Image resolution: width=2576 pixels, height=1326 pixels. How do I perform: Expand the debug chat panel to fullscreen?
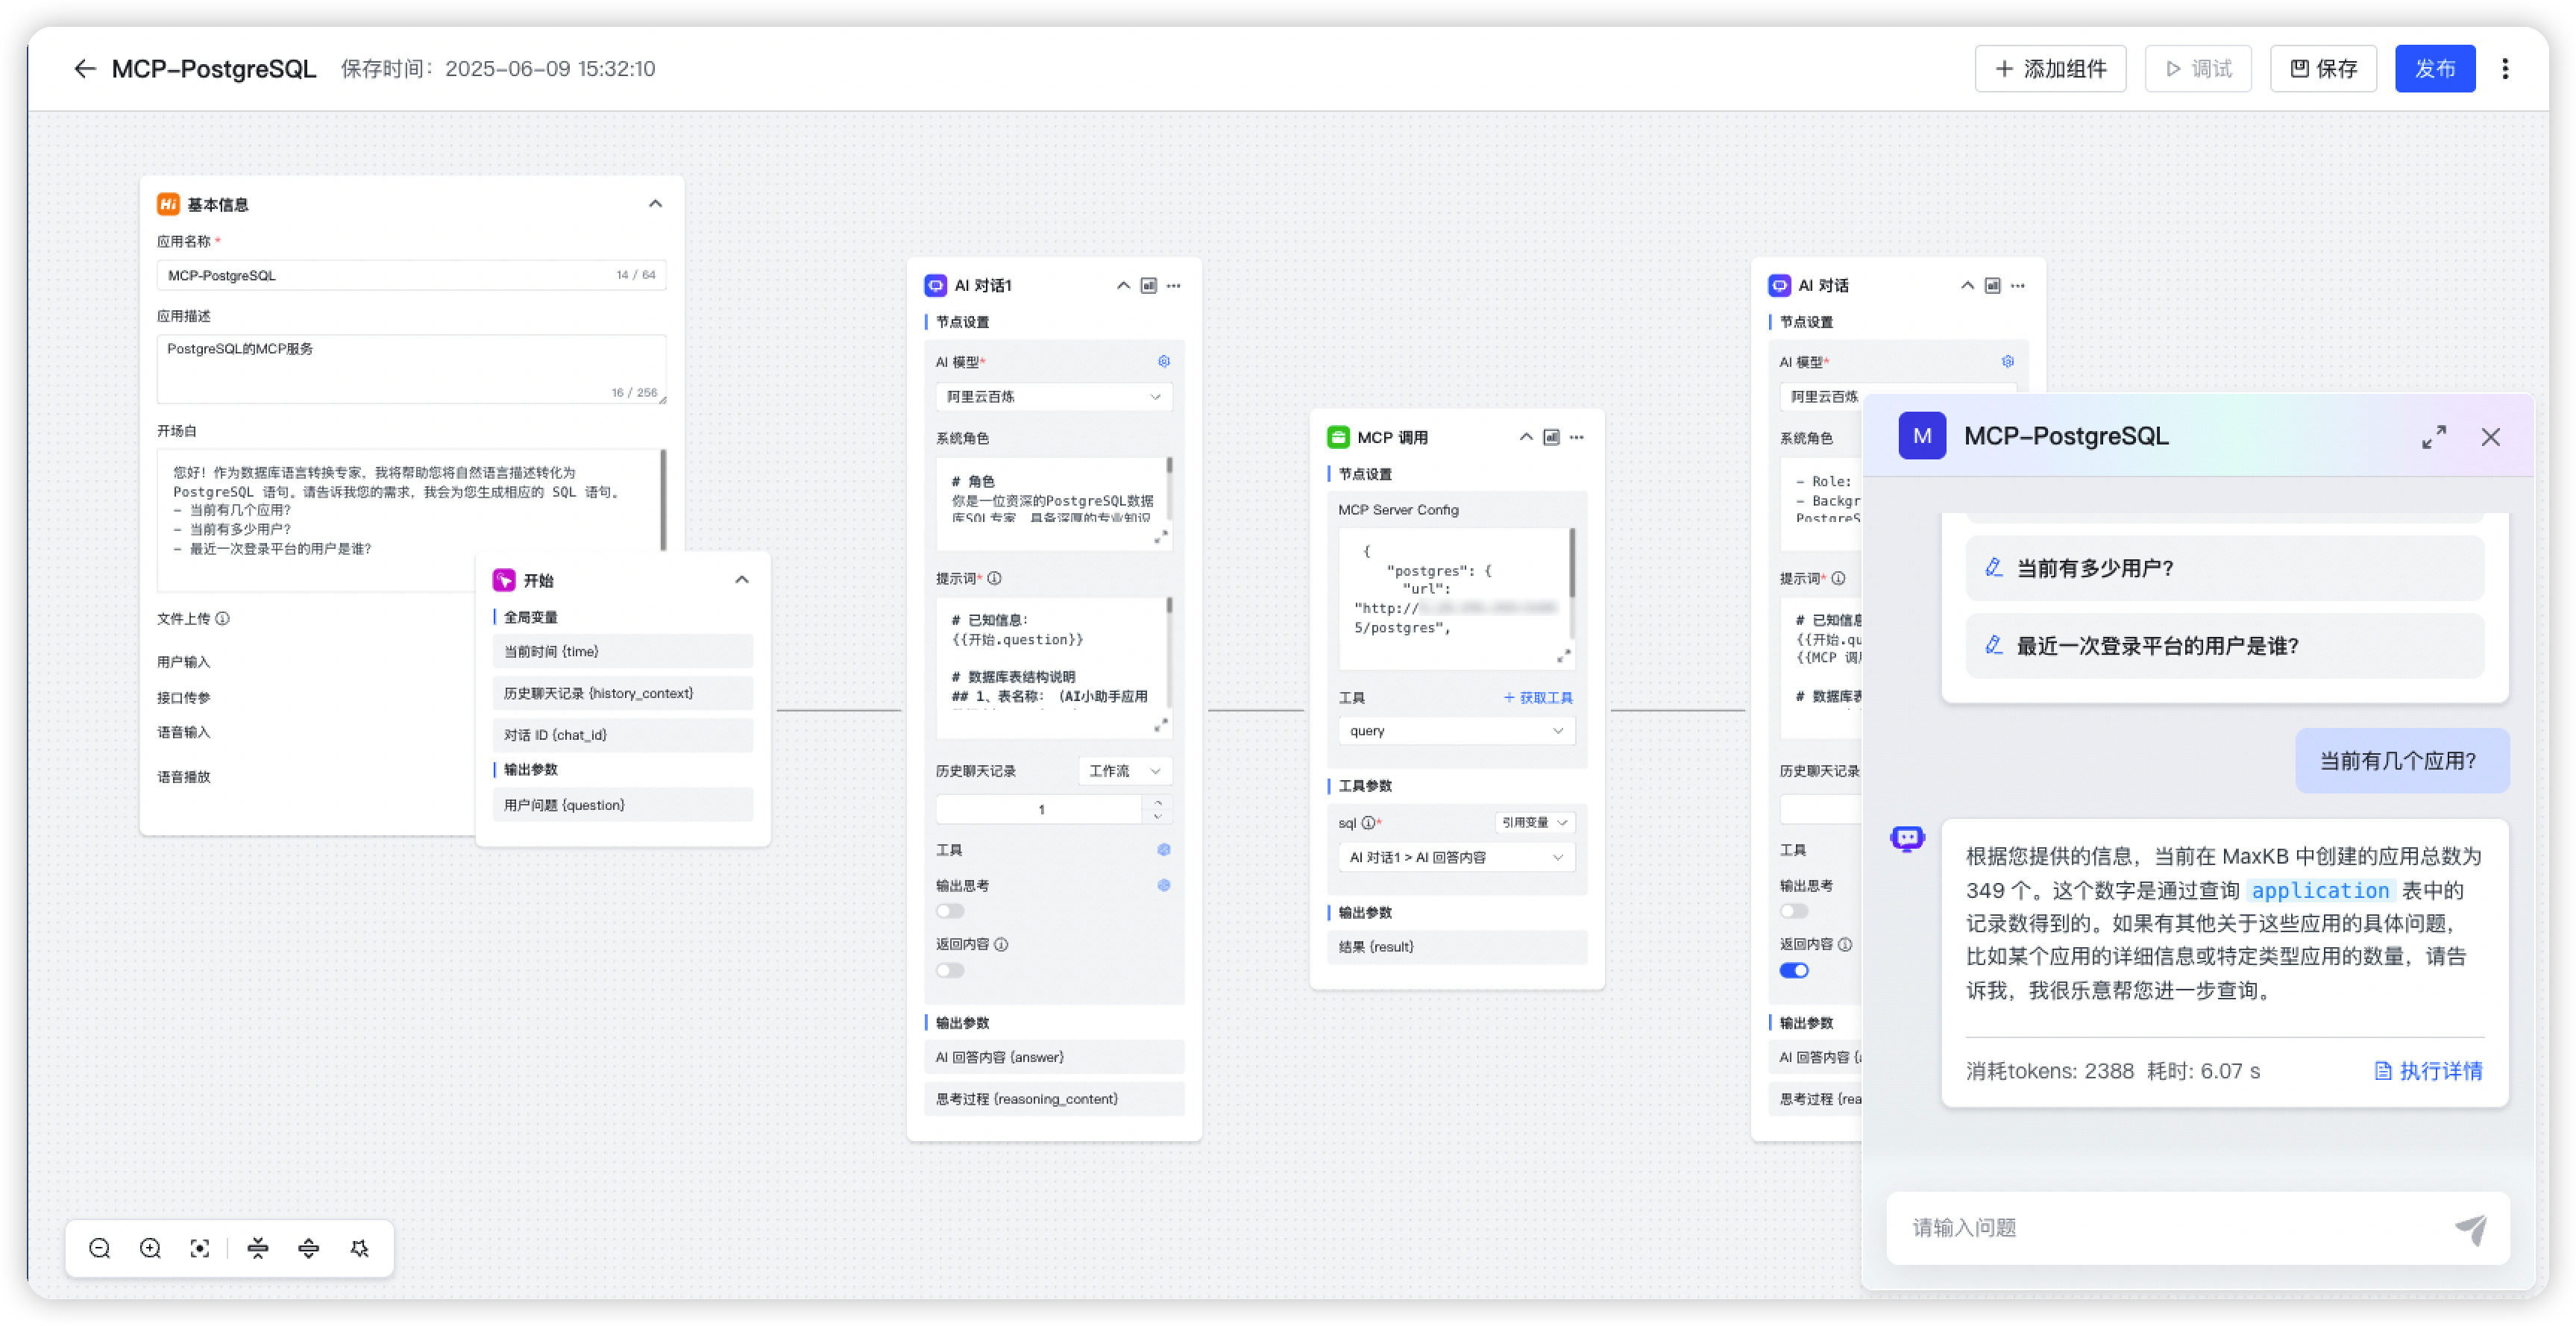2434,437
